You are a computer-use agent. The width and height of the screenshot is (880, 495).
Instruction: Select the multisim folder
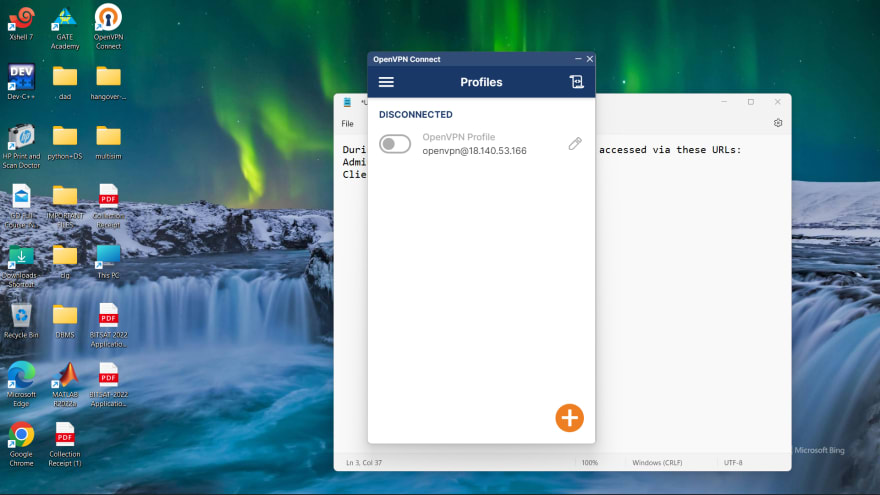click(108, 143)
